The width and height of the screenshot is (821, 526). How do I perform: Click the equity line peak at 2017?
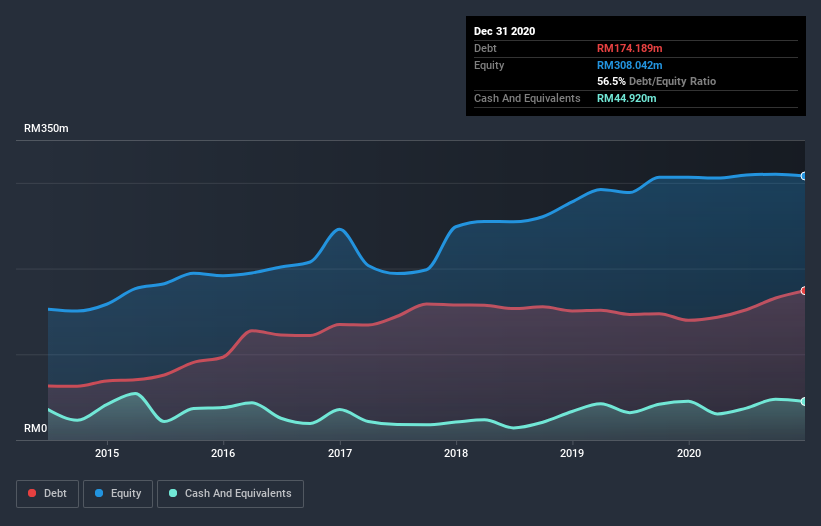click(x=340, y=229)
